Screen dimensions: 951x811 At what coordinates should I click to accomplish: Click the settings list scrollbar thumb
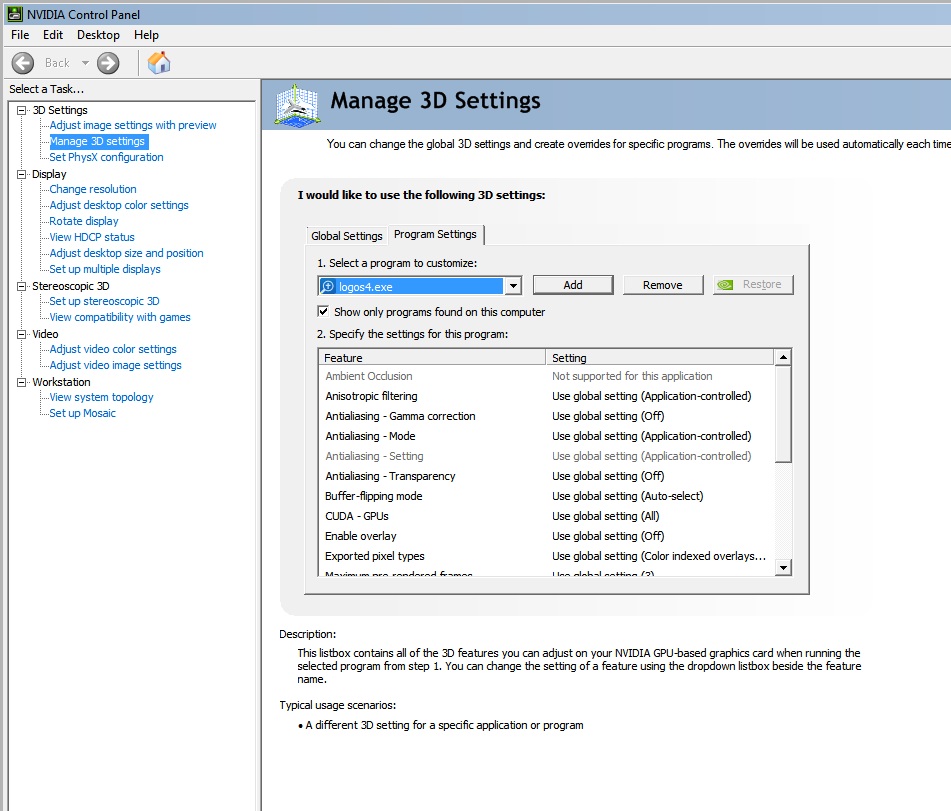tap(783, 414)
